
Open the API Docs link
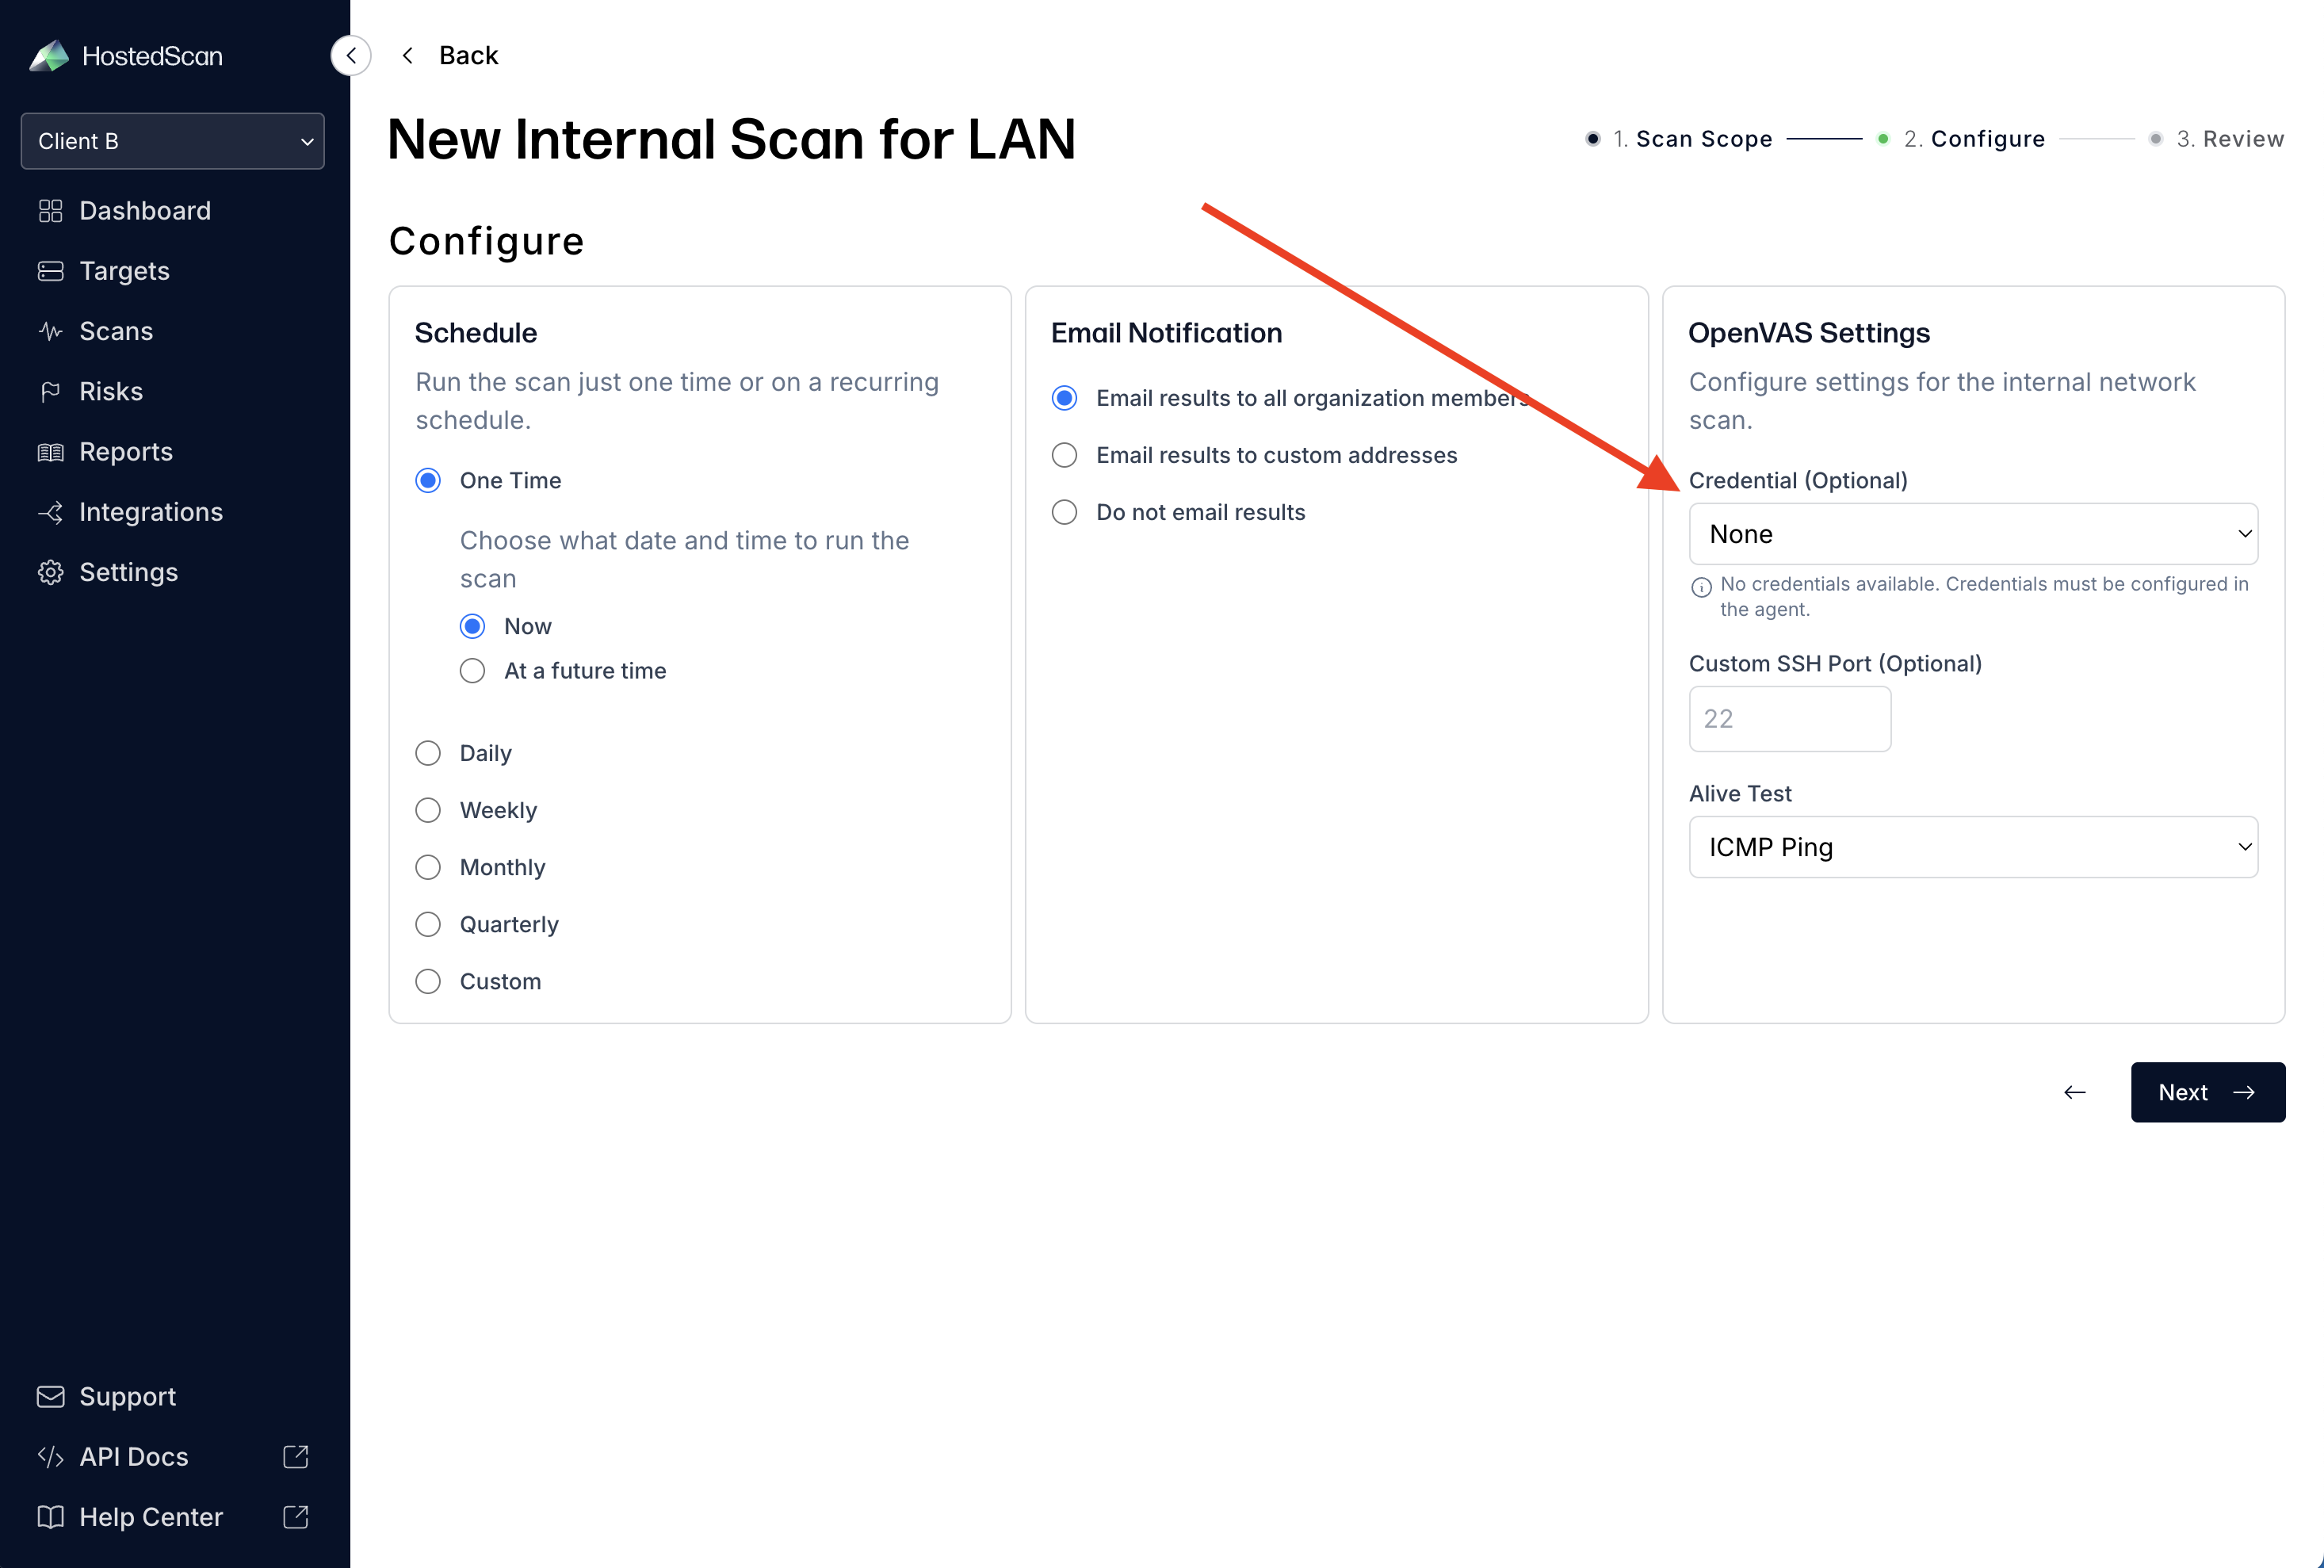coord(133,1456)
